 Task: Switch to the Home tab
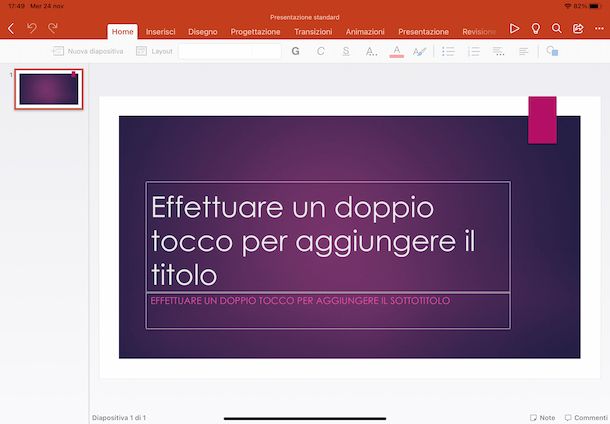click(x=123, y=32)
